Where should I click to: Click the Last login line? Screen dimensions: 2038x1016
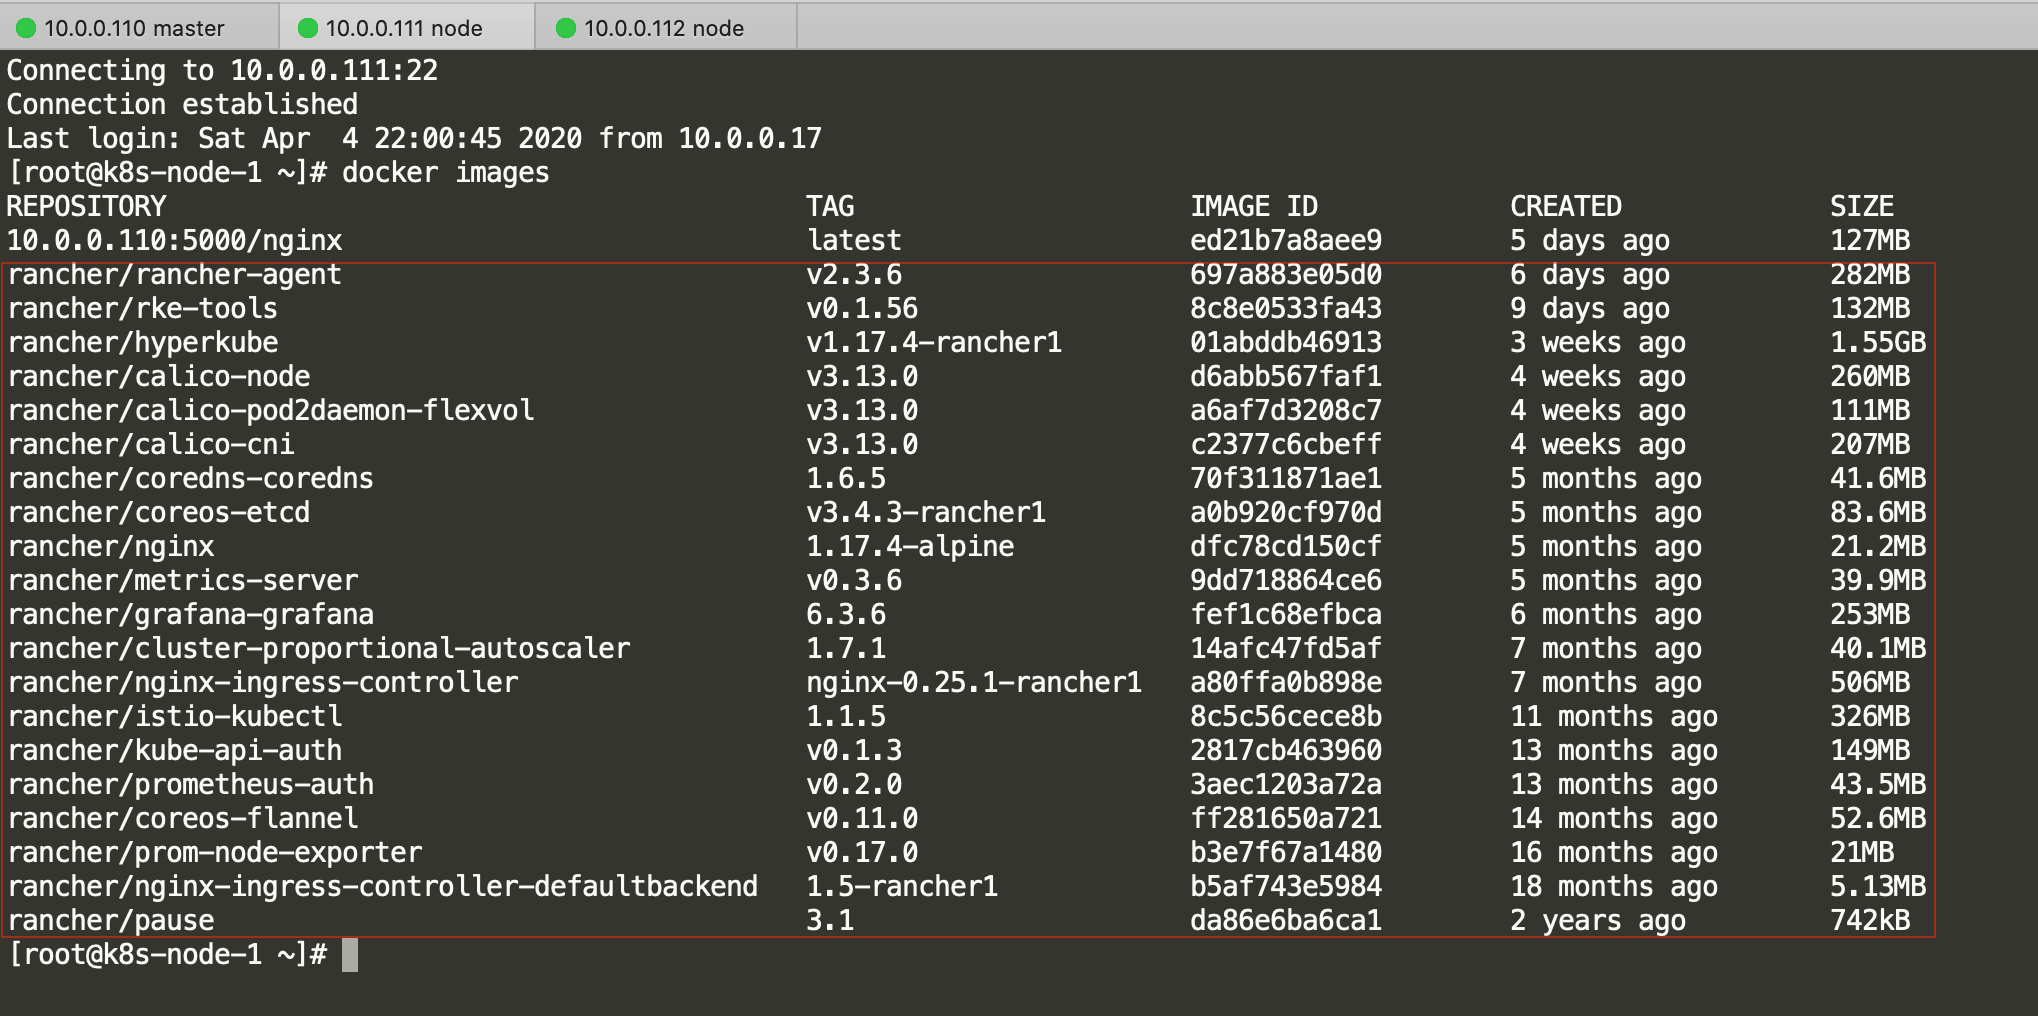[x=414, y=139]
